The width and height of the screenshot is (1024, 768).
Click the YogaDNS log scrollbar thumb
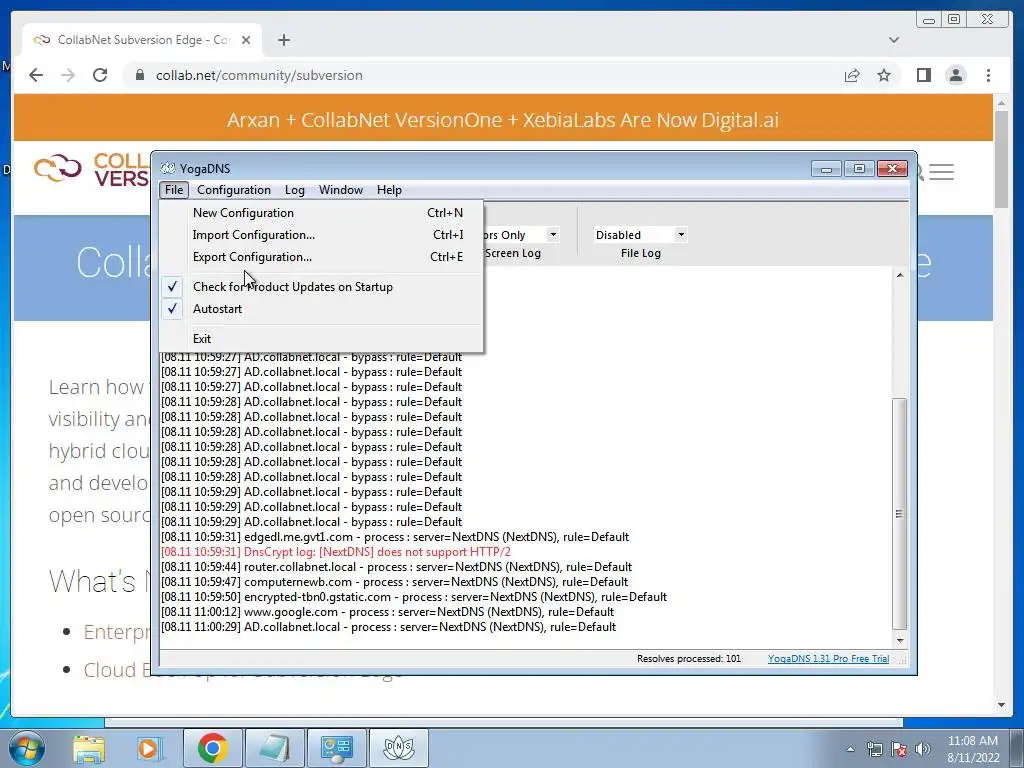coord(900,514)
